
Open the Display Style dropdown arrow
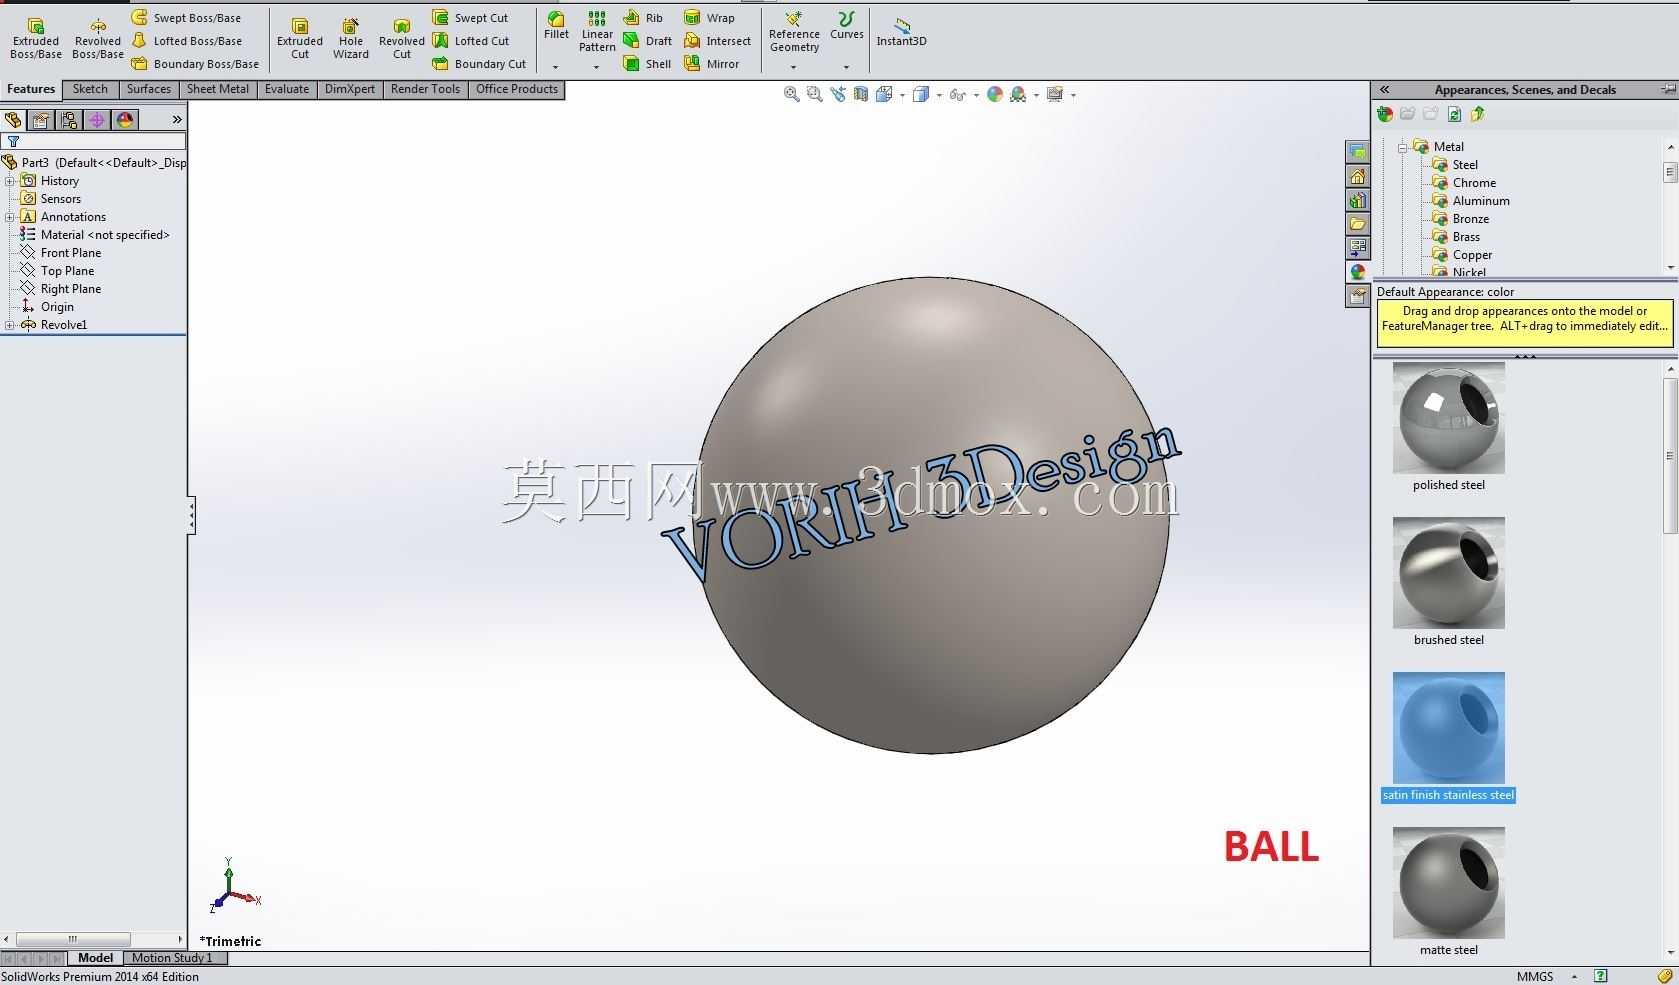pos(939,96)
